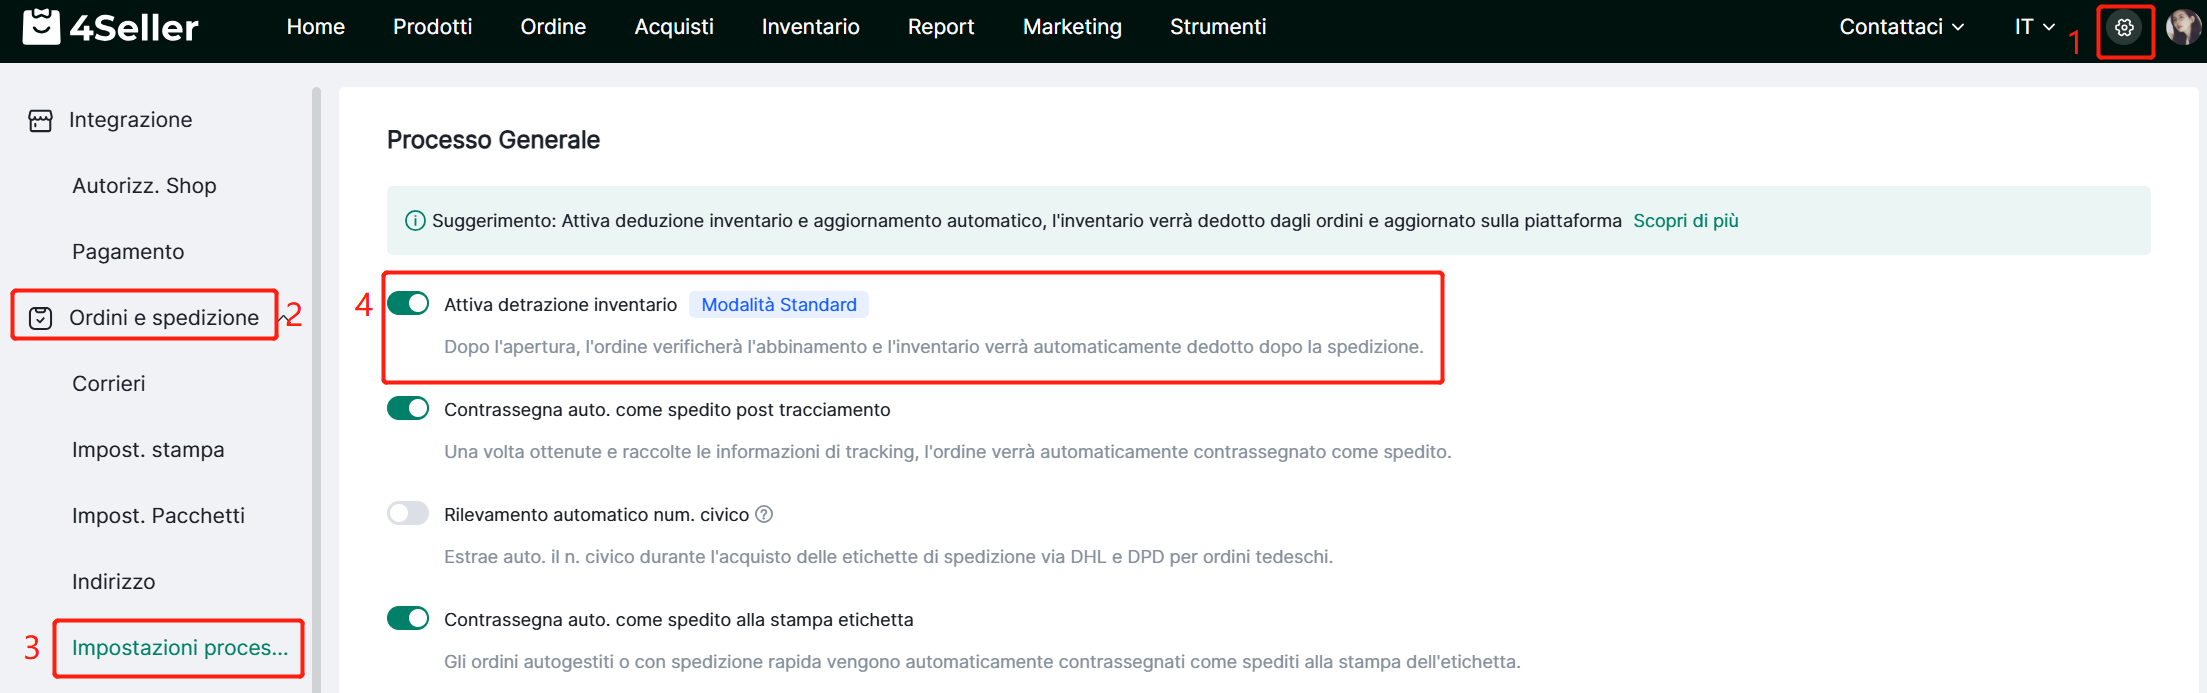Select Corrieri in the sidebar
The image size is (2207, 693).
click(109, 384)
